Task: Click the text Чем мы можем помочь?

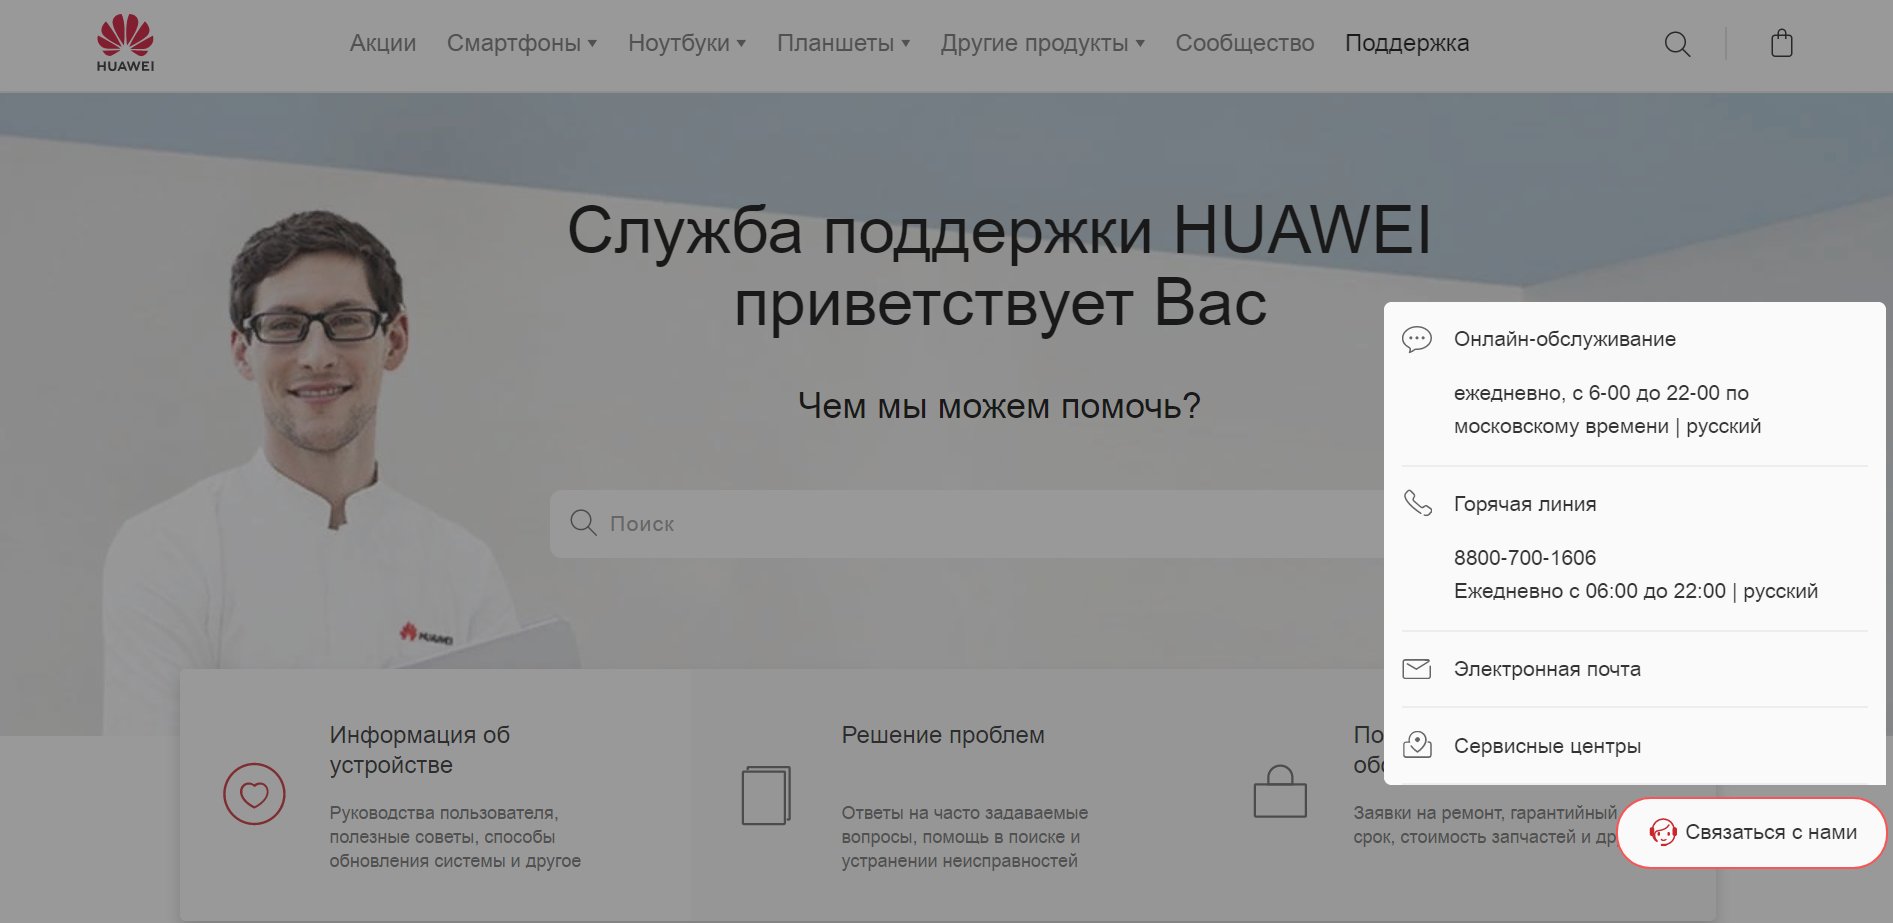Action: pos(999,406)
